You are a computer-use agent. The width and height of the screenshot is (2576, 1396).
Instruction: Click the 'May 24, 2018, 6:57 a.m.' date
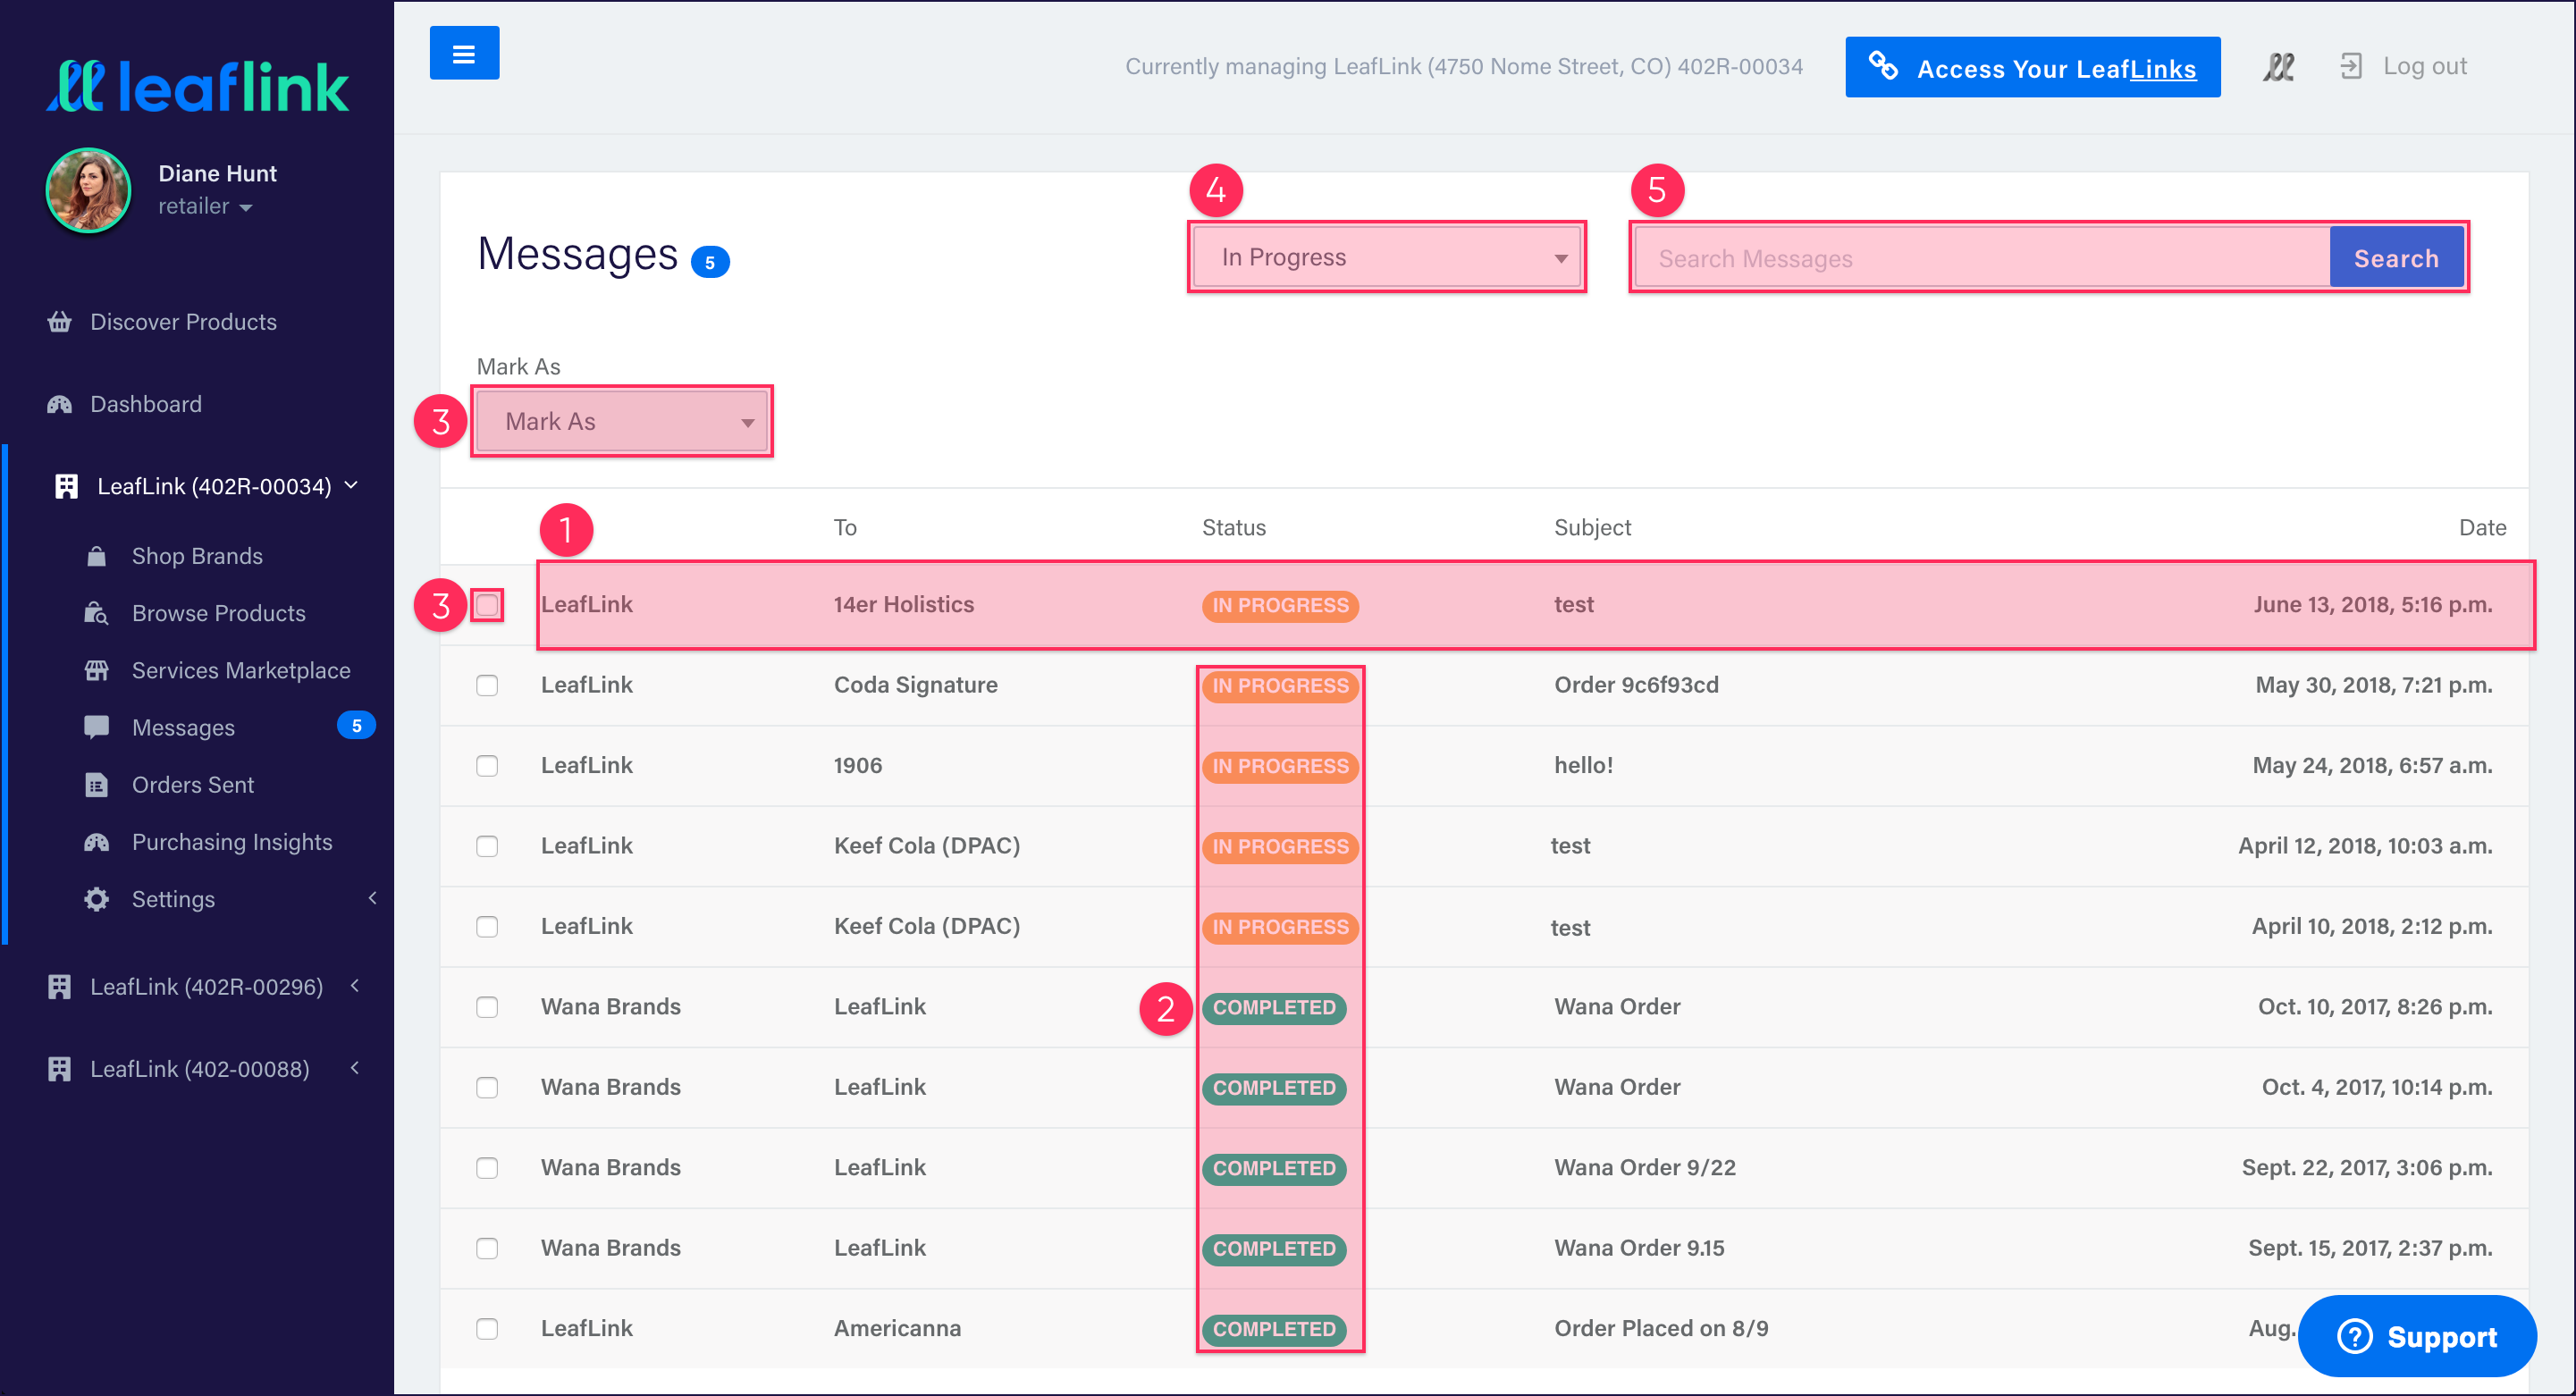pyautogui.click(x=2372, y=766)
